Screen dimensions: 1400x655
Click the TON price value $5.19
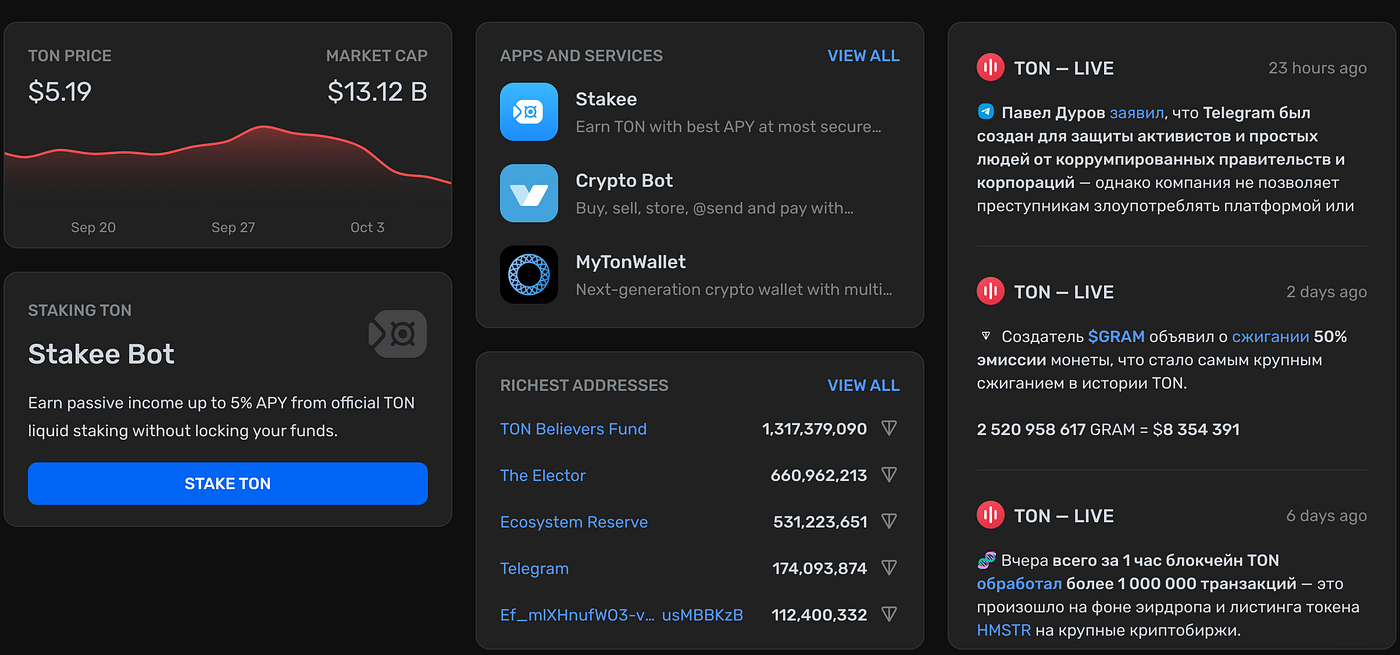click(x=60, y=92)
